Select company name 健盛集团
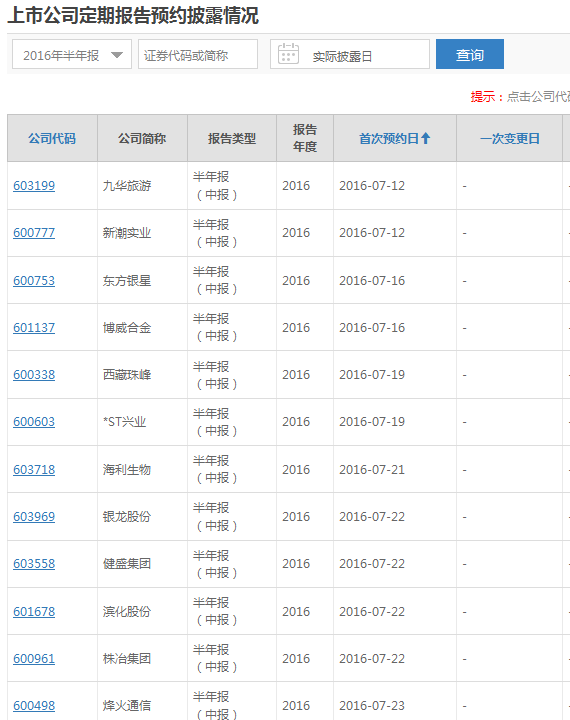570x720 pixels. tap(127, 563)
